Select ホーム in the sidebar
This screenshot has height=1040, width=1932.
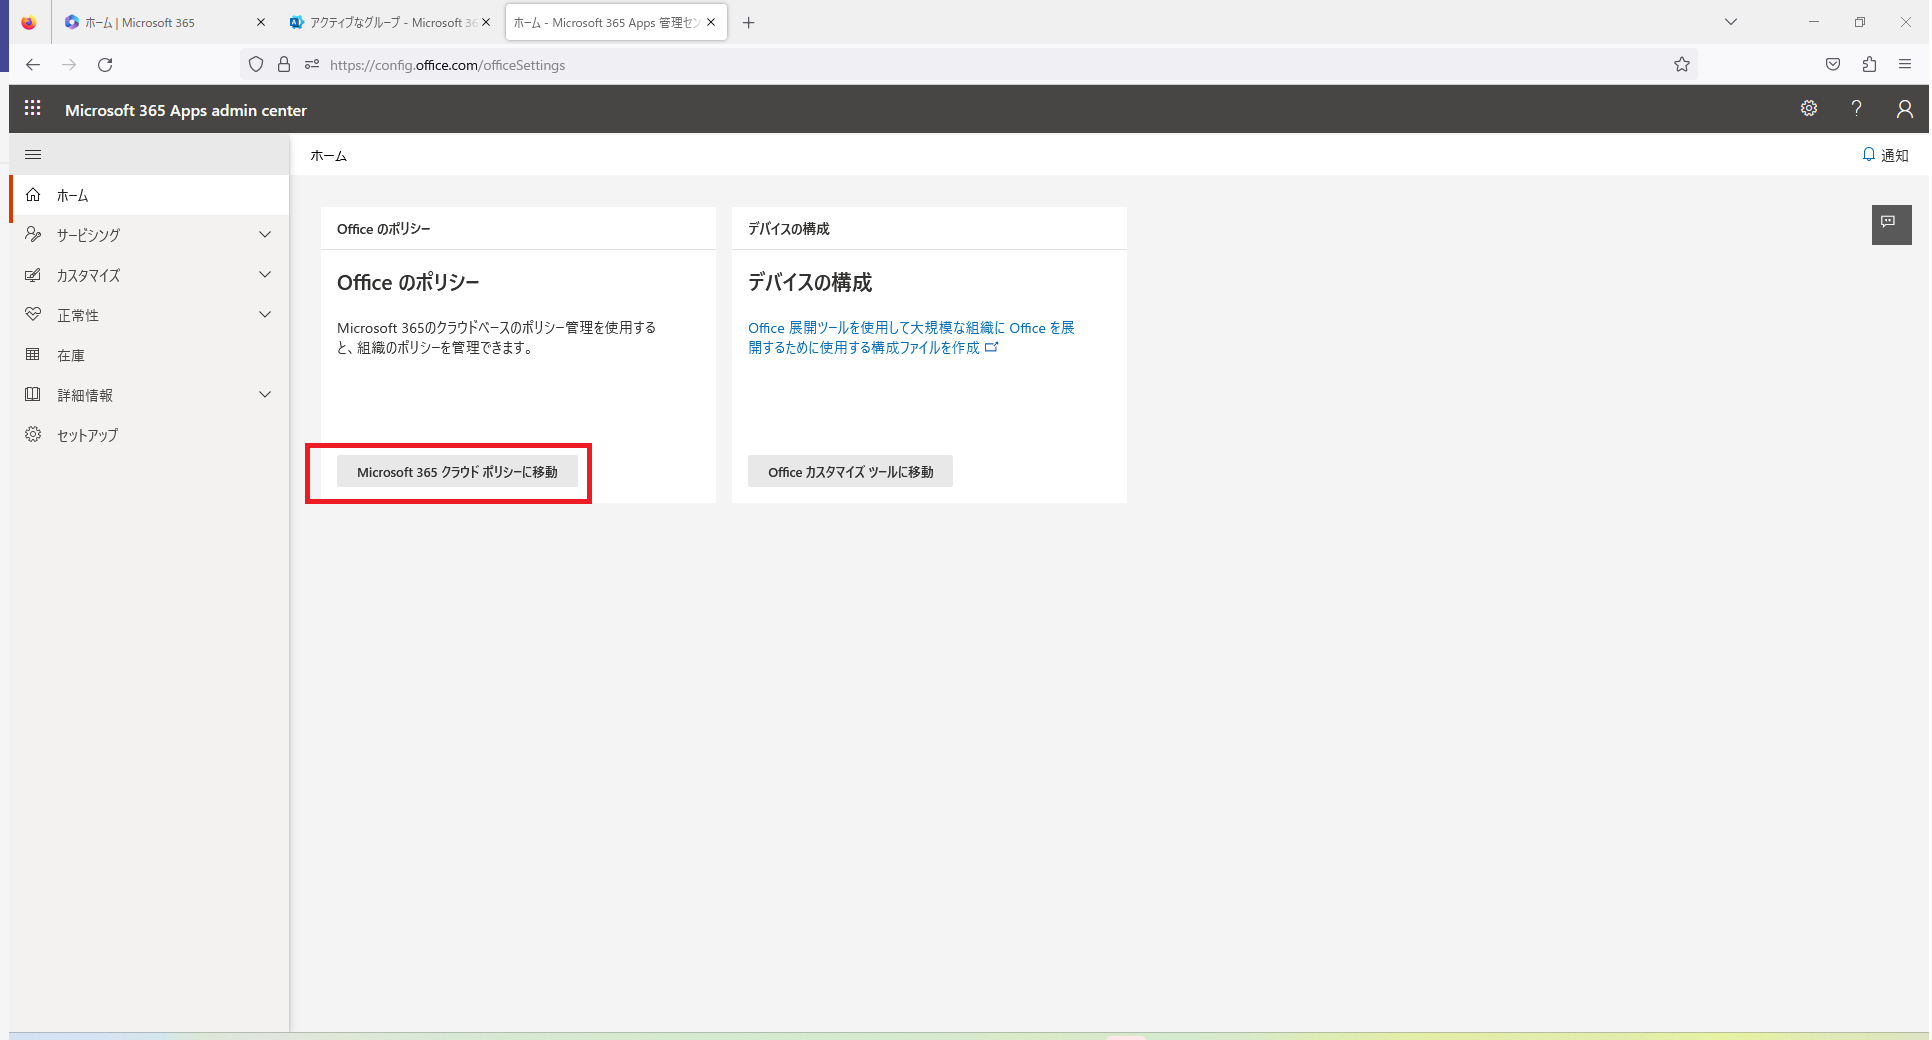pos(73,196)
